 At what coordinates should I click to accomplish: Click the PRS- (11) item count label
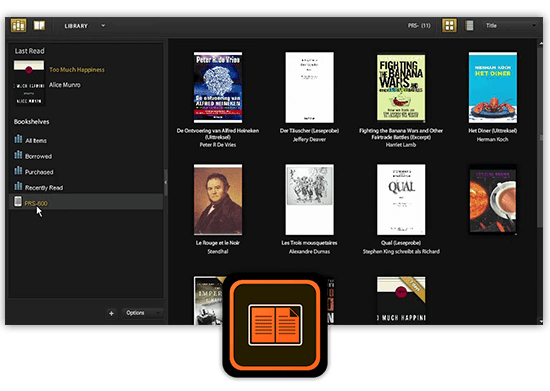(x=419, y=26)
